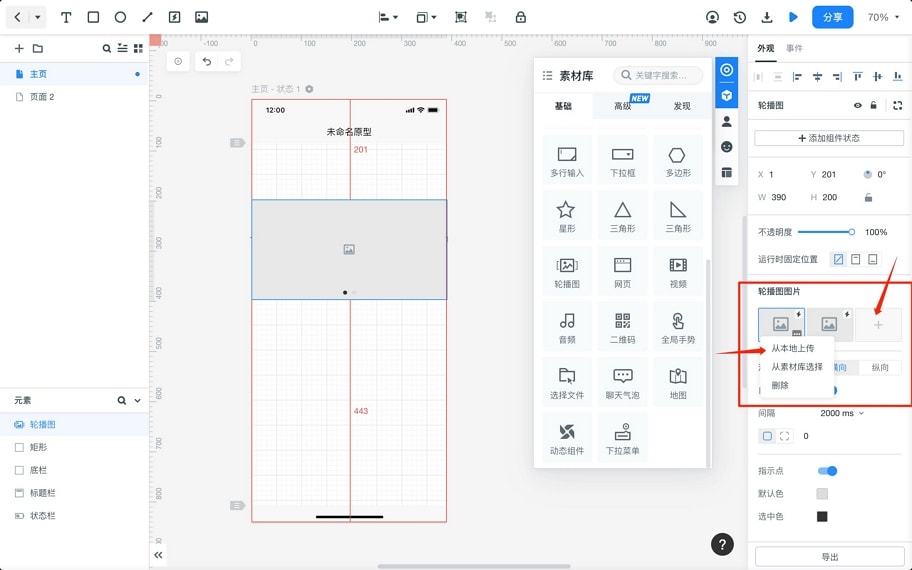This screenshot has height=570, width=912.
Task: Insert the 多边形 polygon shape
Action: (x=678, y=161)
